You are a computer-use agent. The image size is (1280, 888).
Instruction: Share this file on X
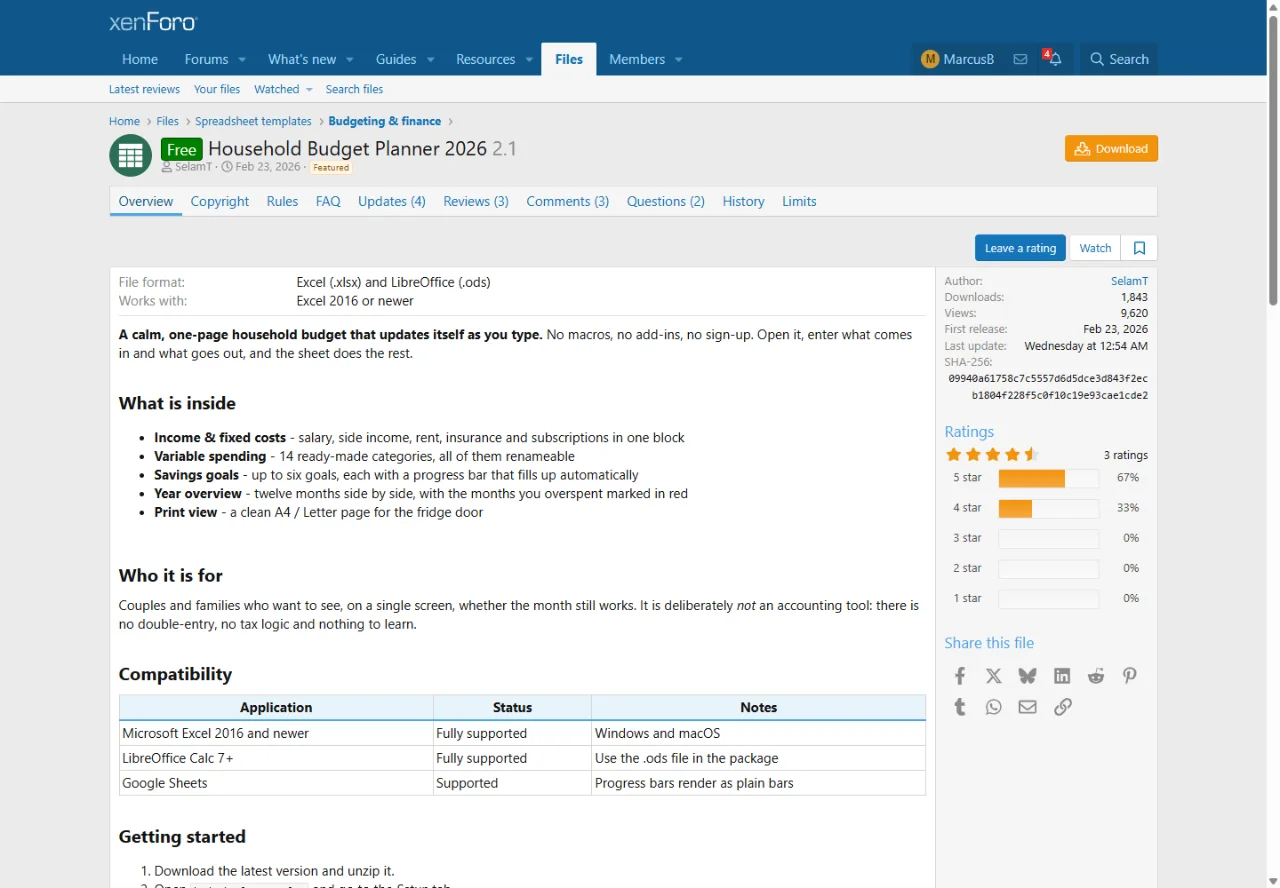[x=993, y=676]
